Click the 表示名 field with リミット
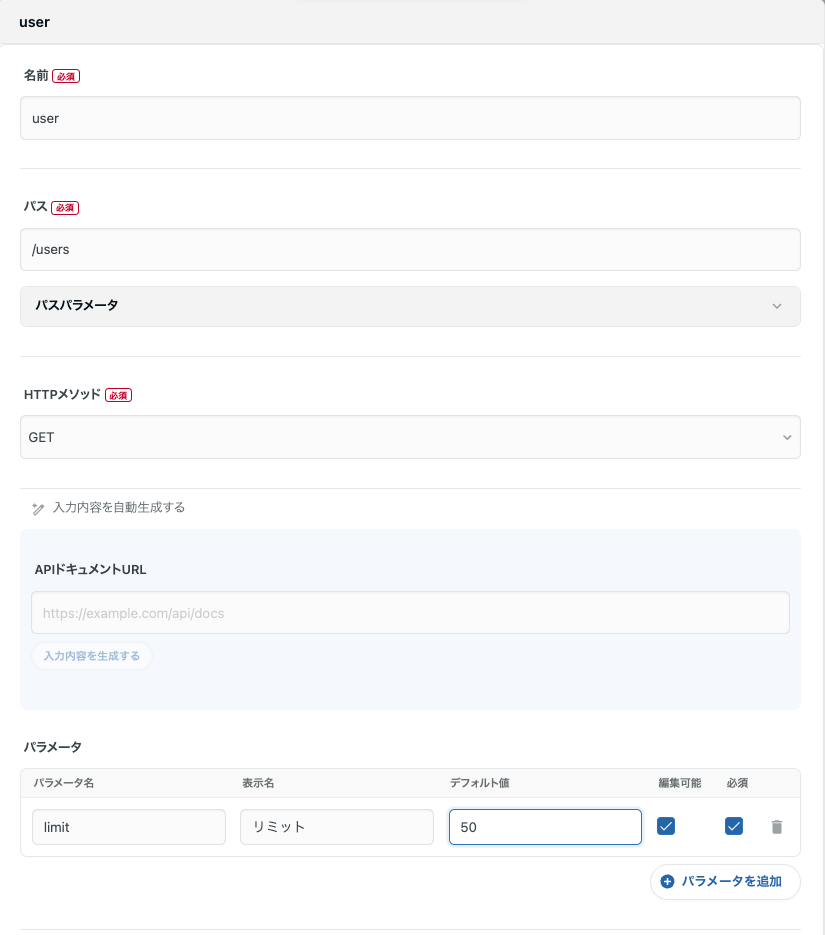This screenshot has width=825, height=935. tap(336, 827)
